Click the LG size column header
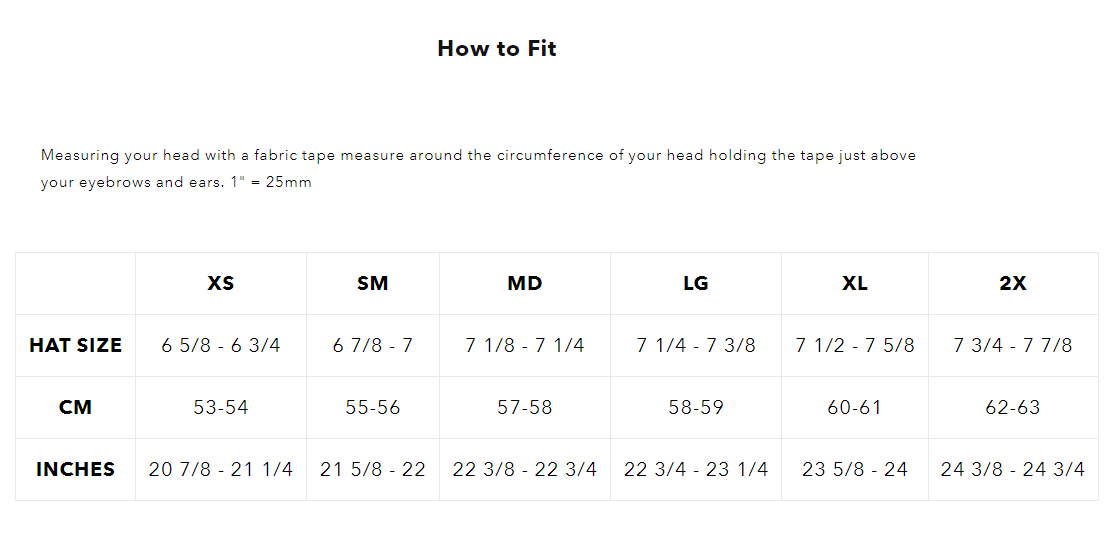The image size is (1112, 536). click(696, 283)
